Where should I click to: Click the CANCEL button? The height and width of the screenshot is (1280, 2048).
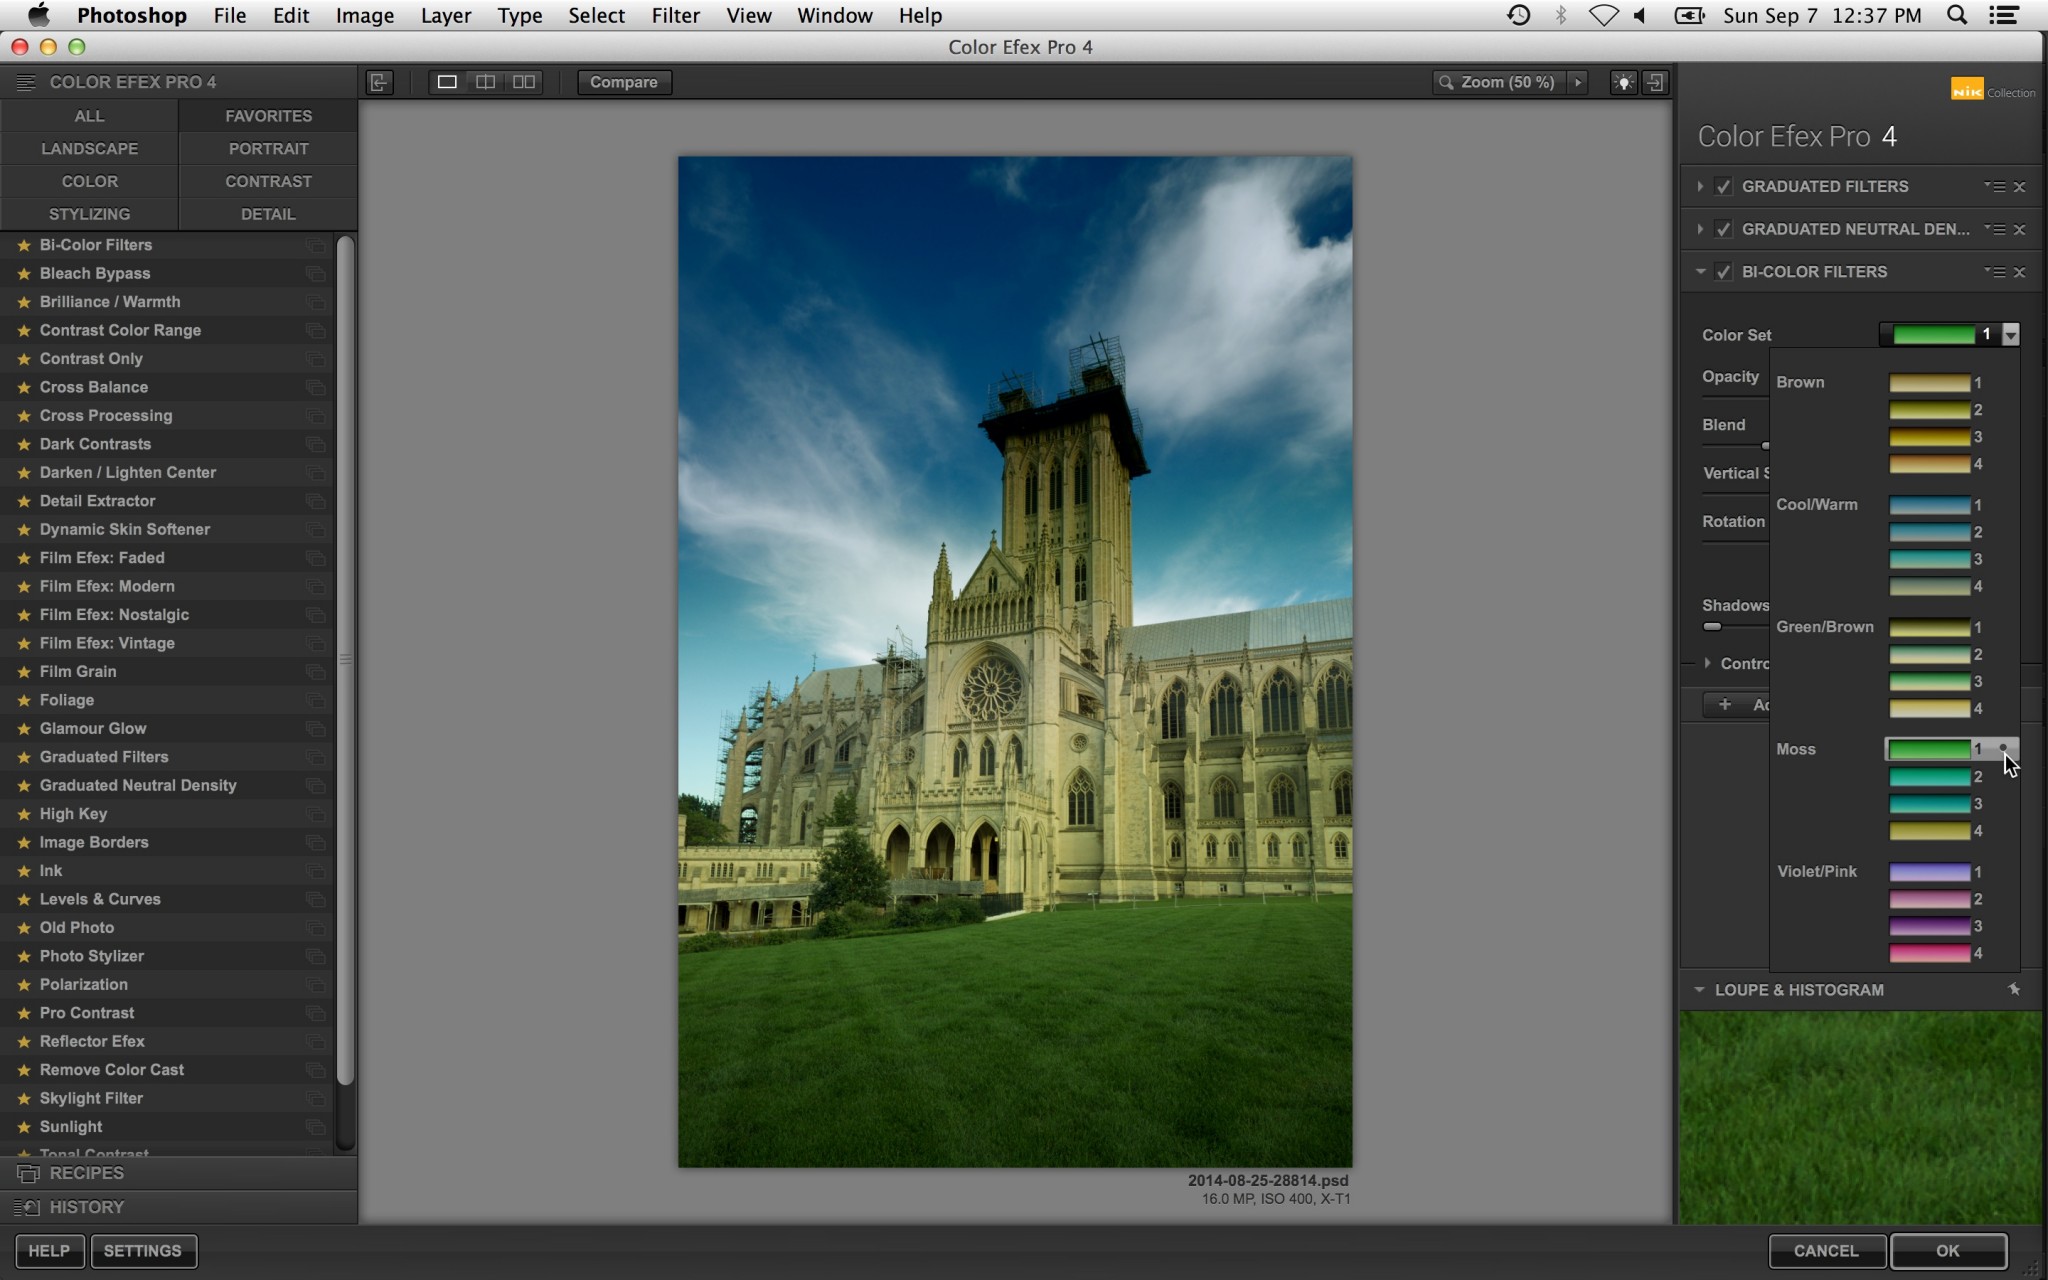pyautogui.click(x=1826, y=1250)
